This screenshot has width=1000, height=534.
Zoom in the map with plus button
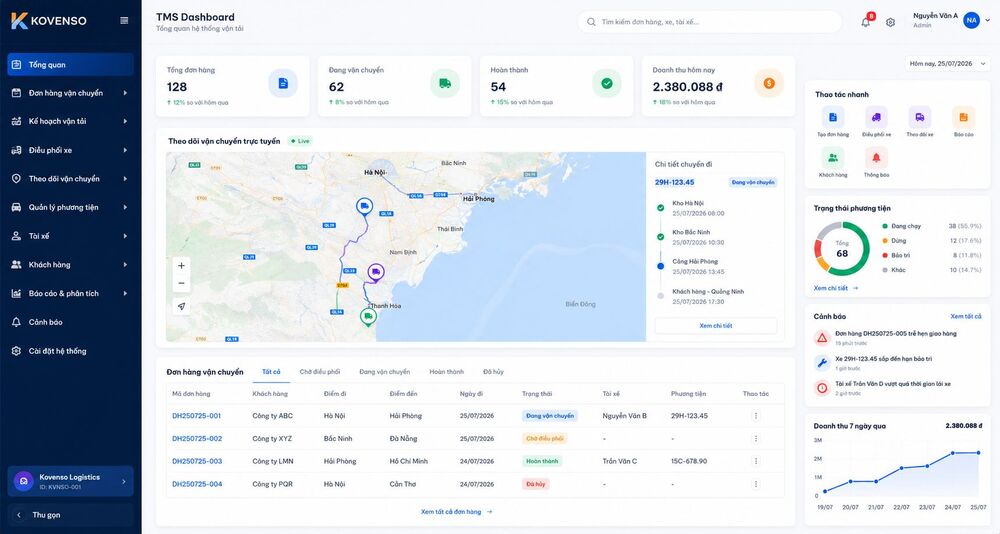tap(181, 265)
